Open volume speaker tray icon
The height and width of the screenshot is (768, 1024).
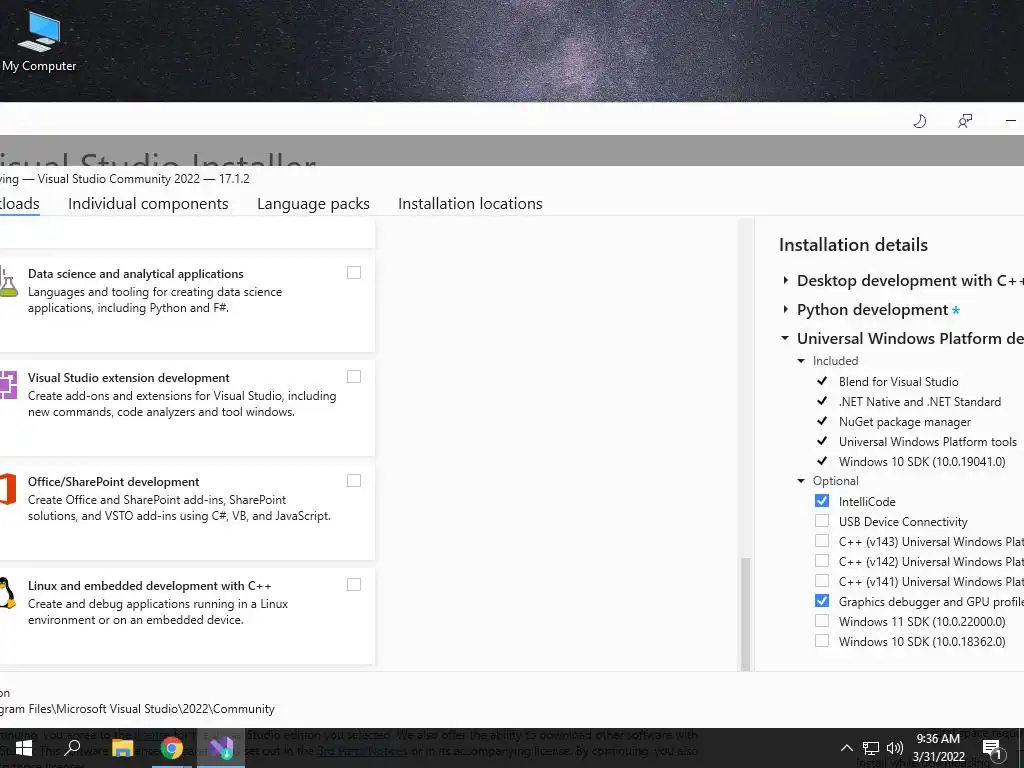coord(895,748)
